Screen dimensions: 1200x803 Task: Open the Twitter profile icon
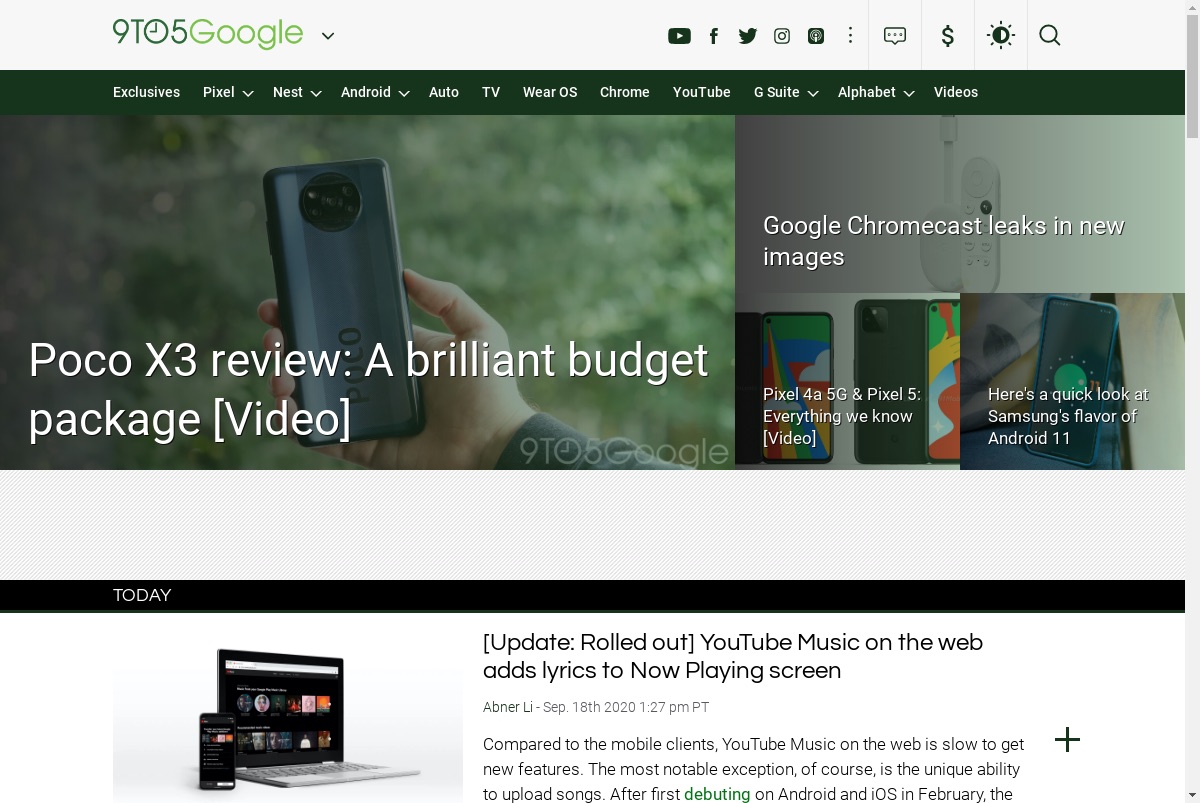coord(748,36)
